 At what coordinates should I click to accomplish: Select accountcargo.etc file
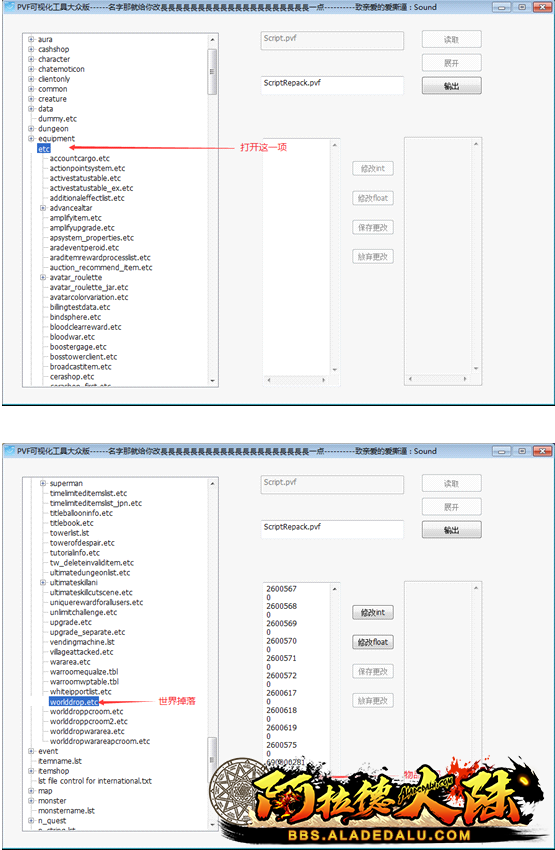coord(80,158)
